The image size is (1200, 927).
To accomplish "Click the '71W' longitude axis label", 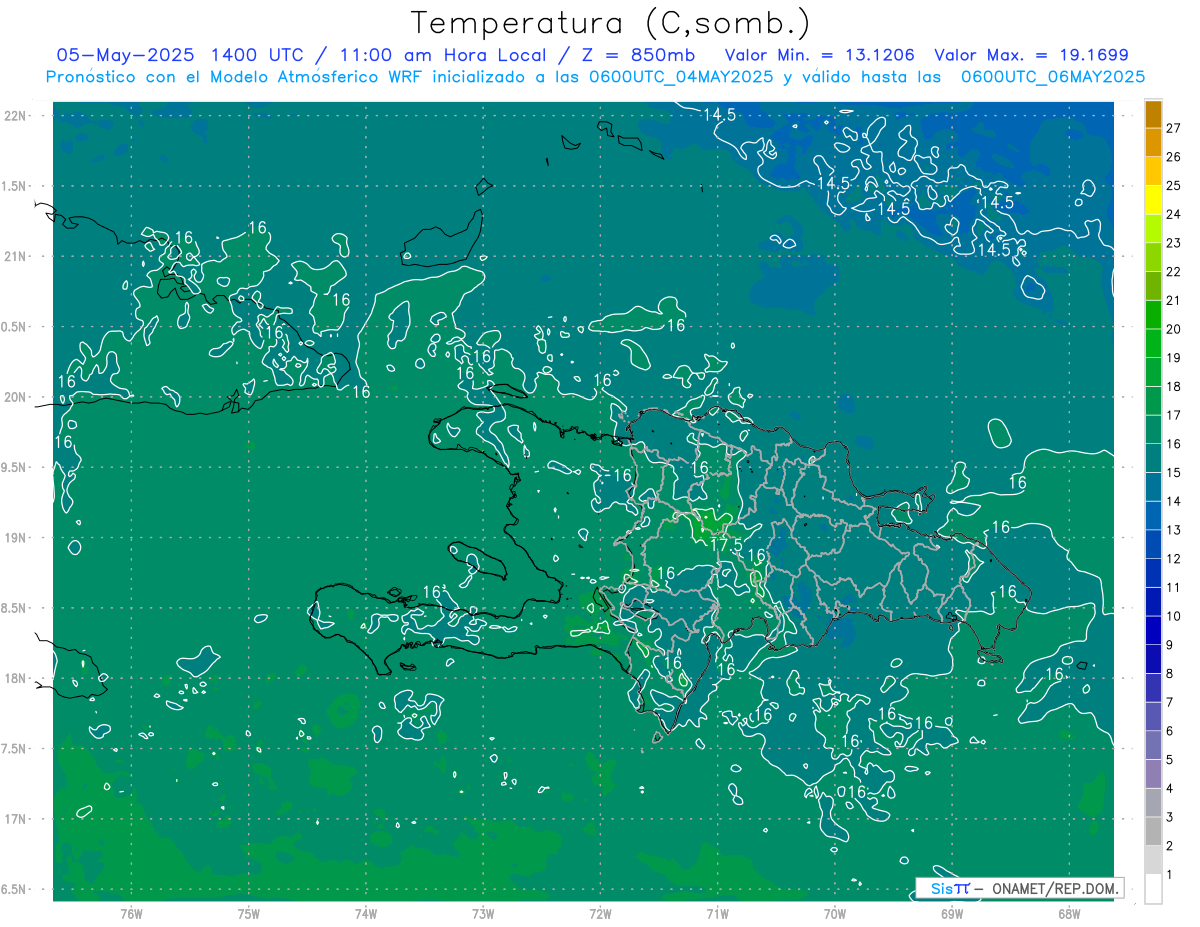I will click(717, 915).
